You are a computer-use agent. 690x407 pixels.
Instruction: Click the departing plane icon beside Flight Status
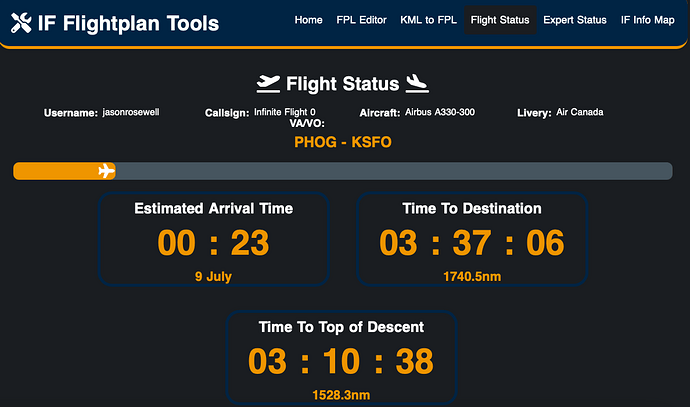coord(268,83)
